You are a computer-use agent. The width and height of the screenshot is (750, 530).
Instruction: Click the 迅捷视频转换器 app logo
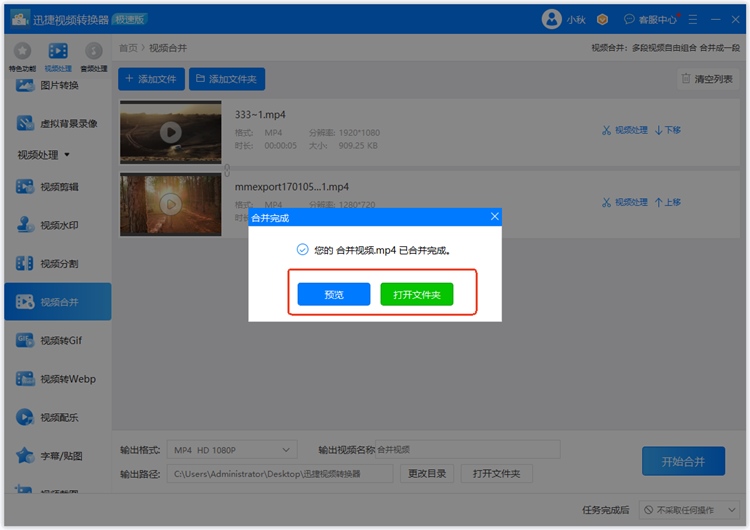pos(20,19)
